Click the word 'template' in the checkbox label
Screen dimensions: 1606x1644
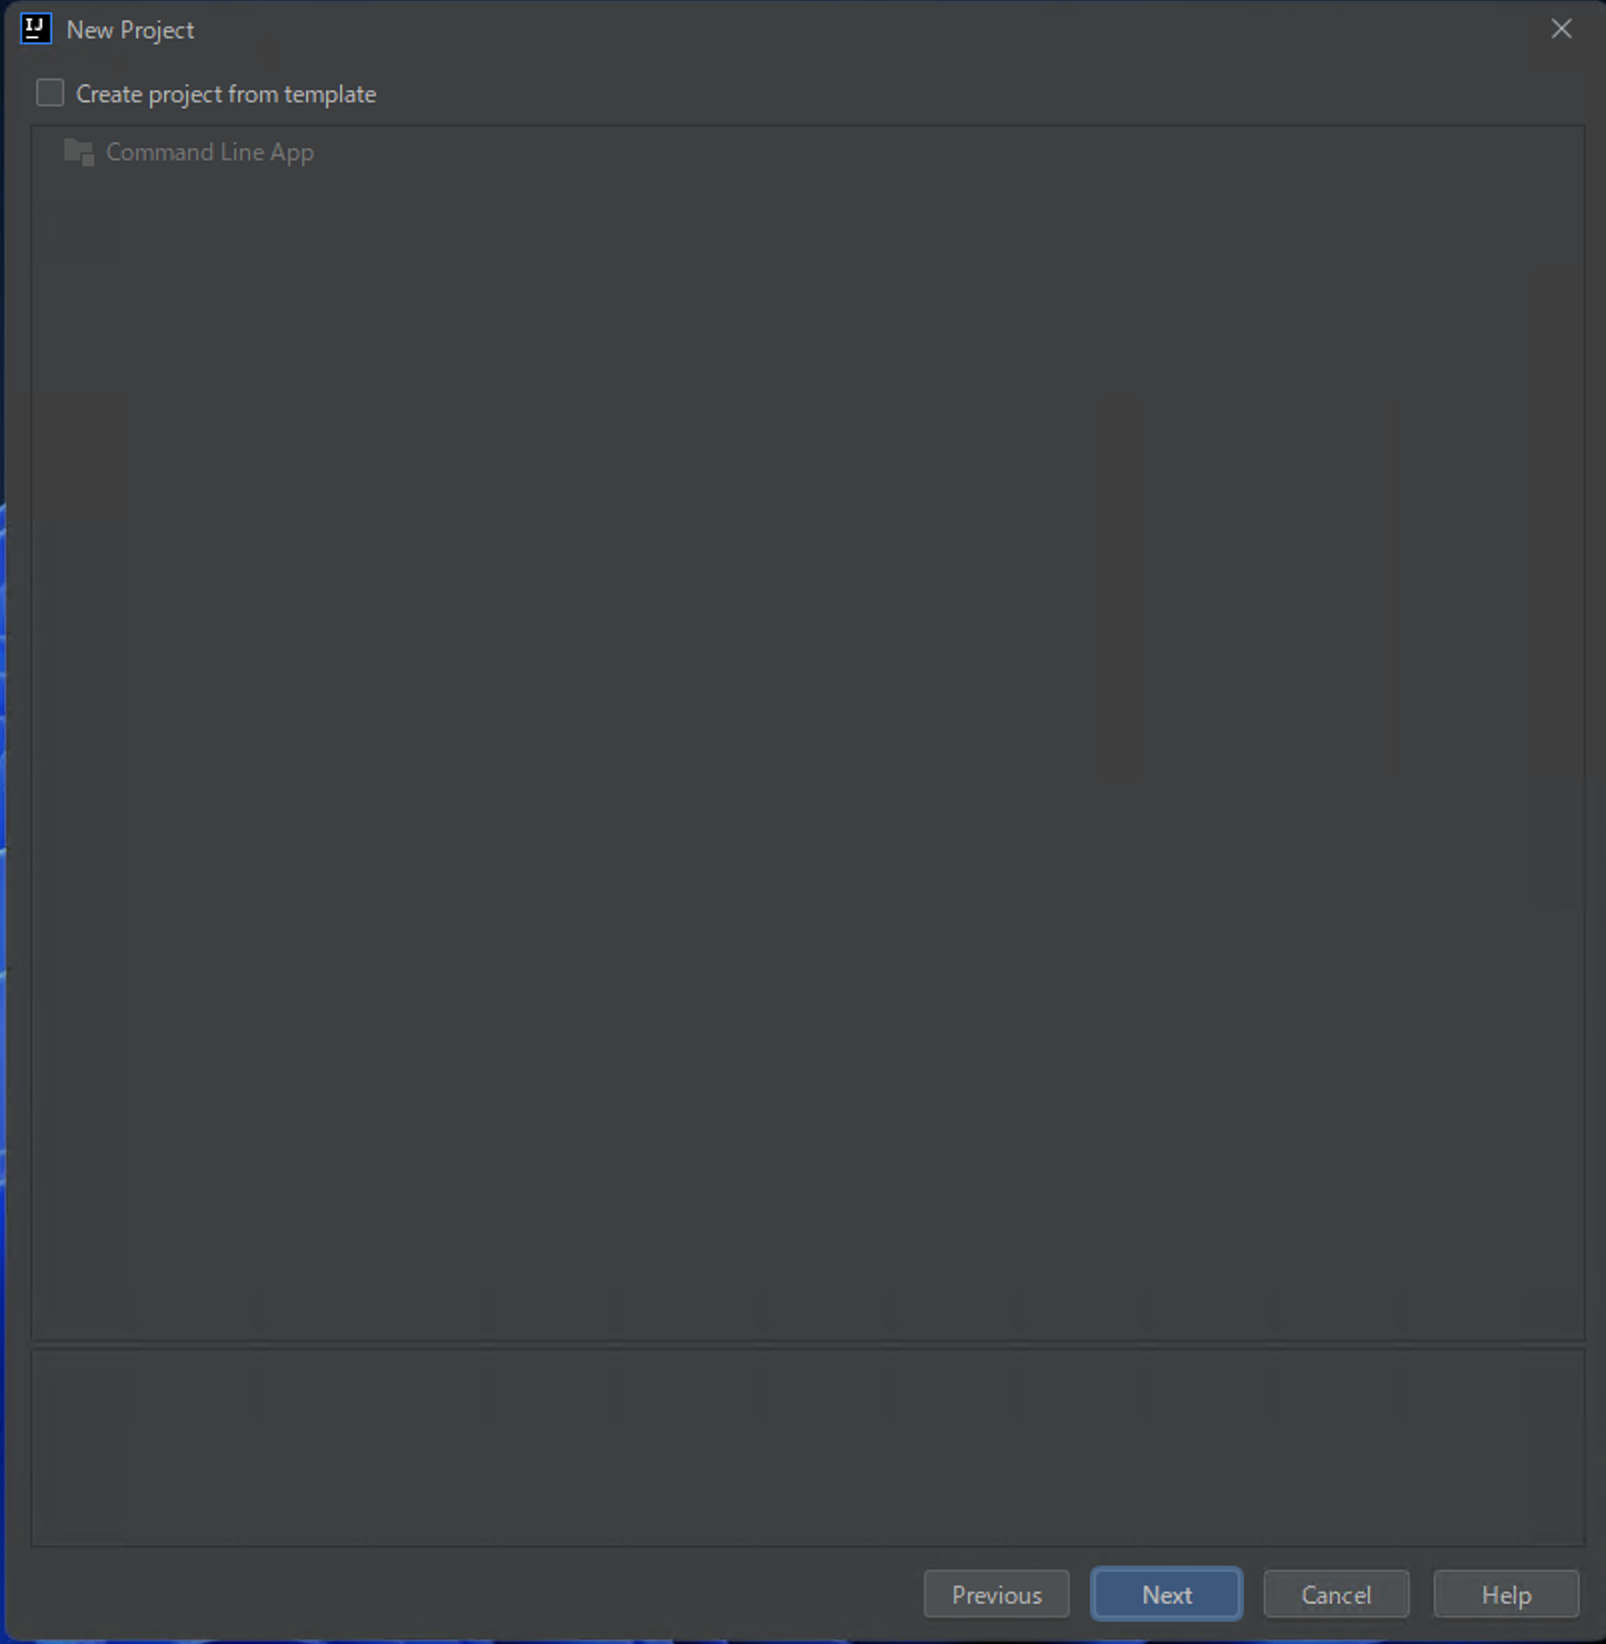click(330, 94)
